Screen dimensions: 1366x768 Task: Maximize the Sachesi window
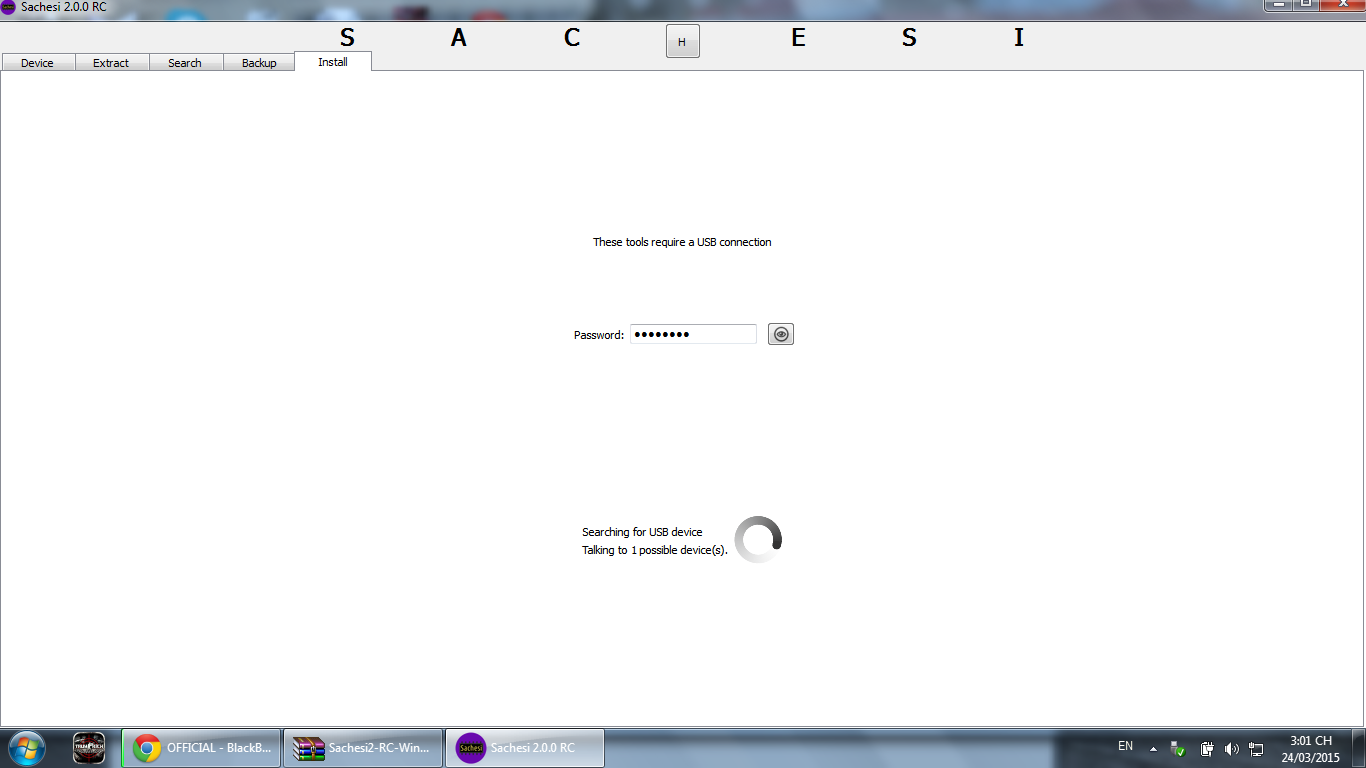[1306, 4]
